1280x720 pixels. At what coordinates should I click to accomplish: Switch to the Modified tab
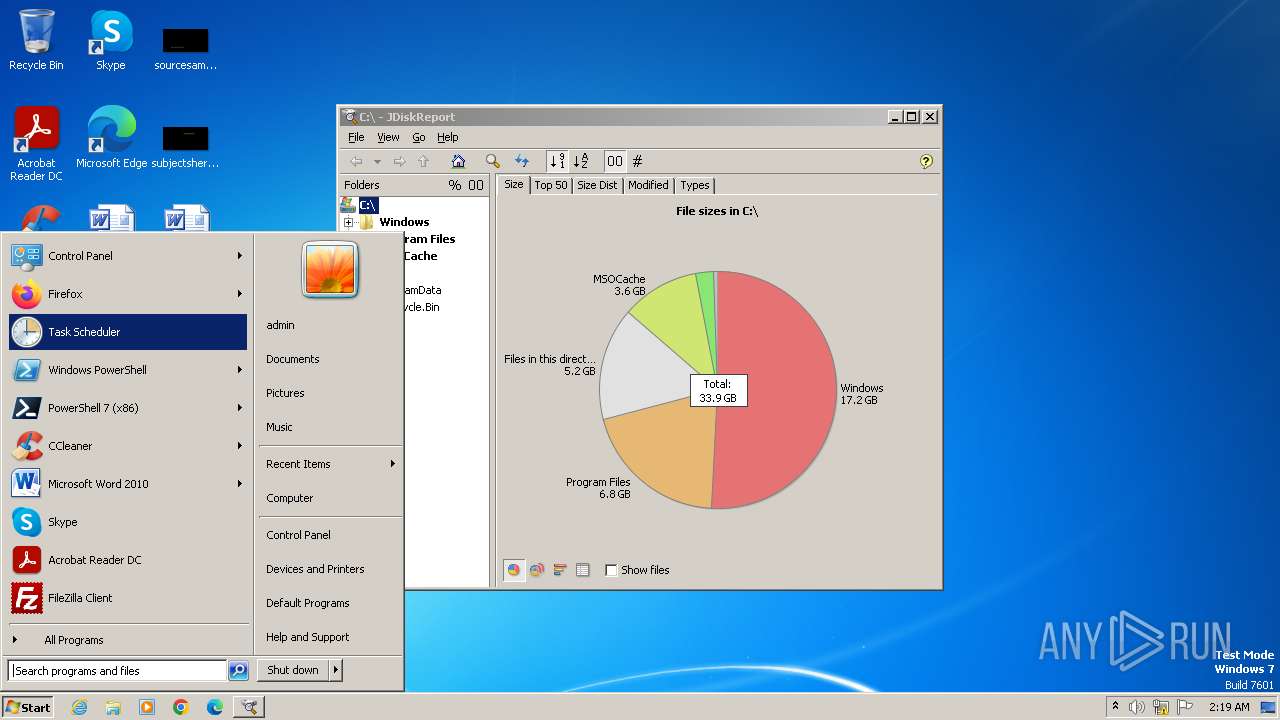pos(648,185)
